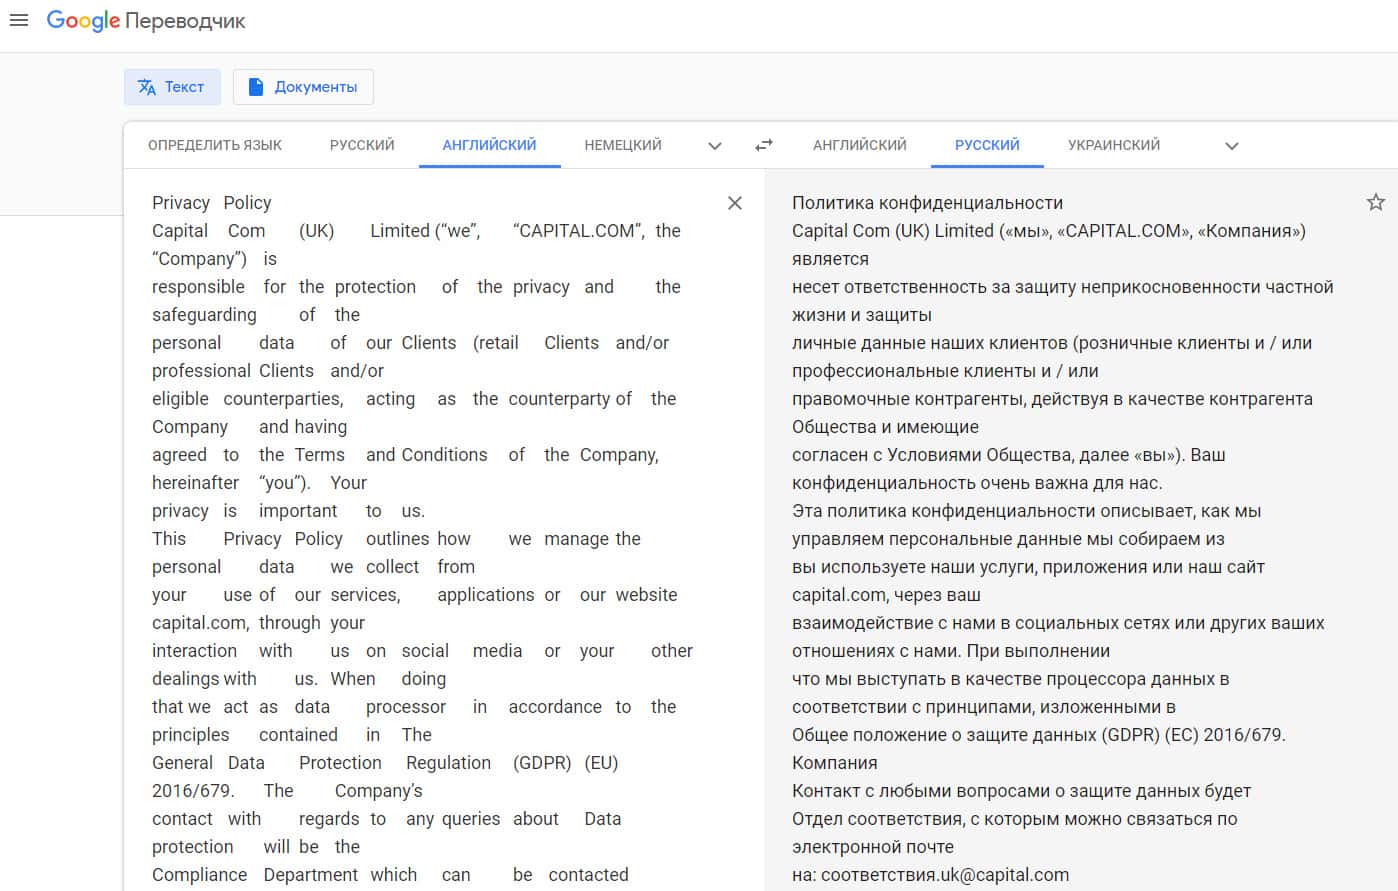Select Английский as source language
The width and height of the screenshot is (1398, 891).
click(x=489, y=145)
